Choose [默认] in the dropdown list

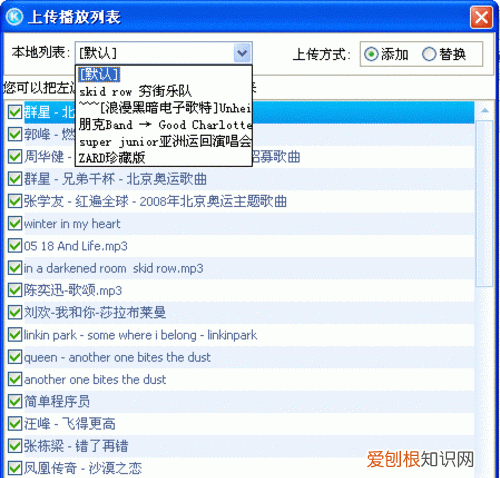pos(163,74)
